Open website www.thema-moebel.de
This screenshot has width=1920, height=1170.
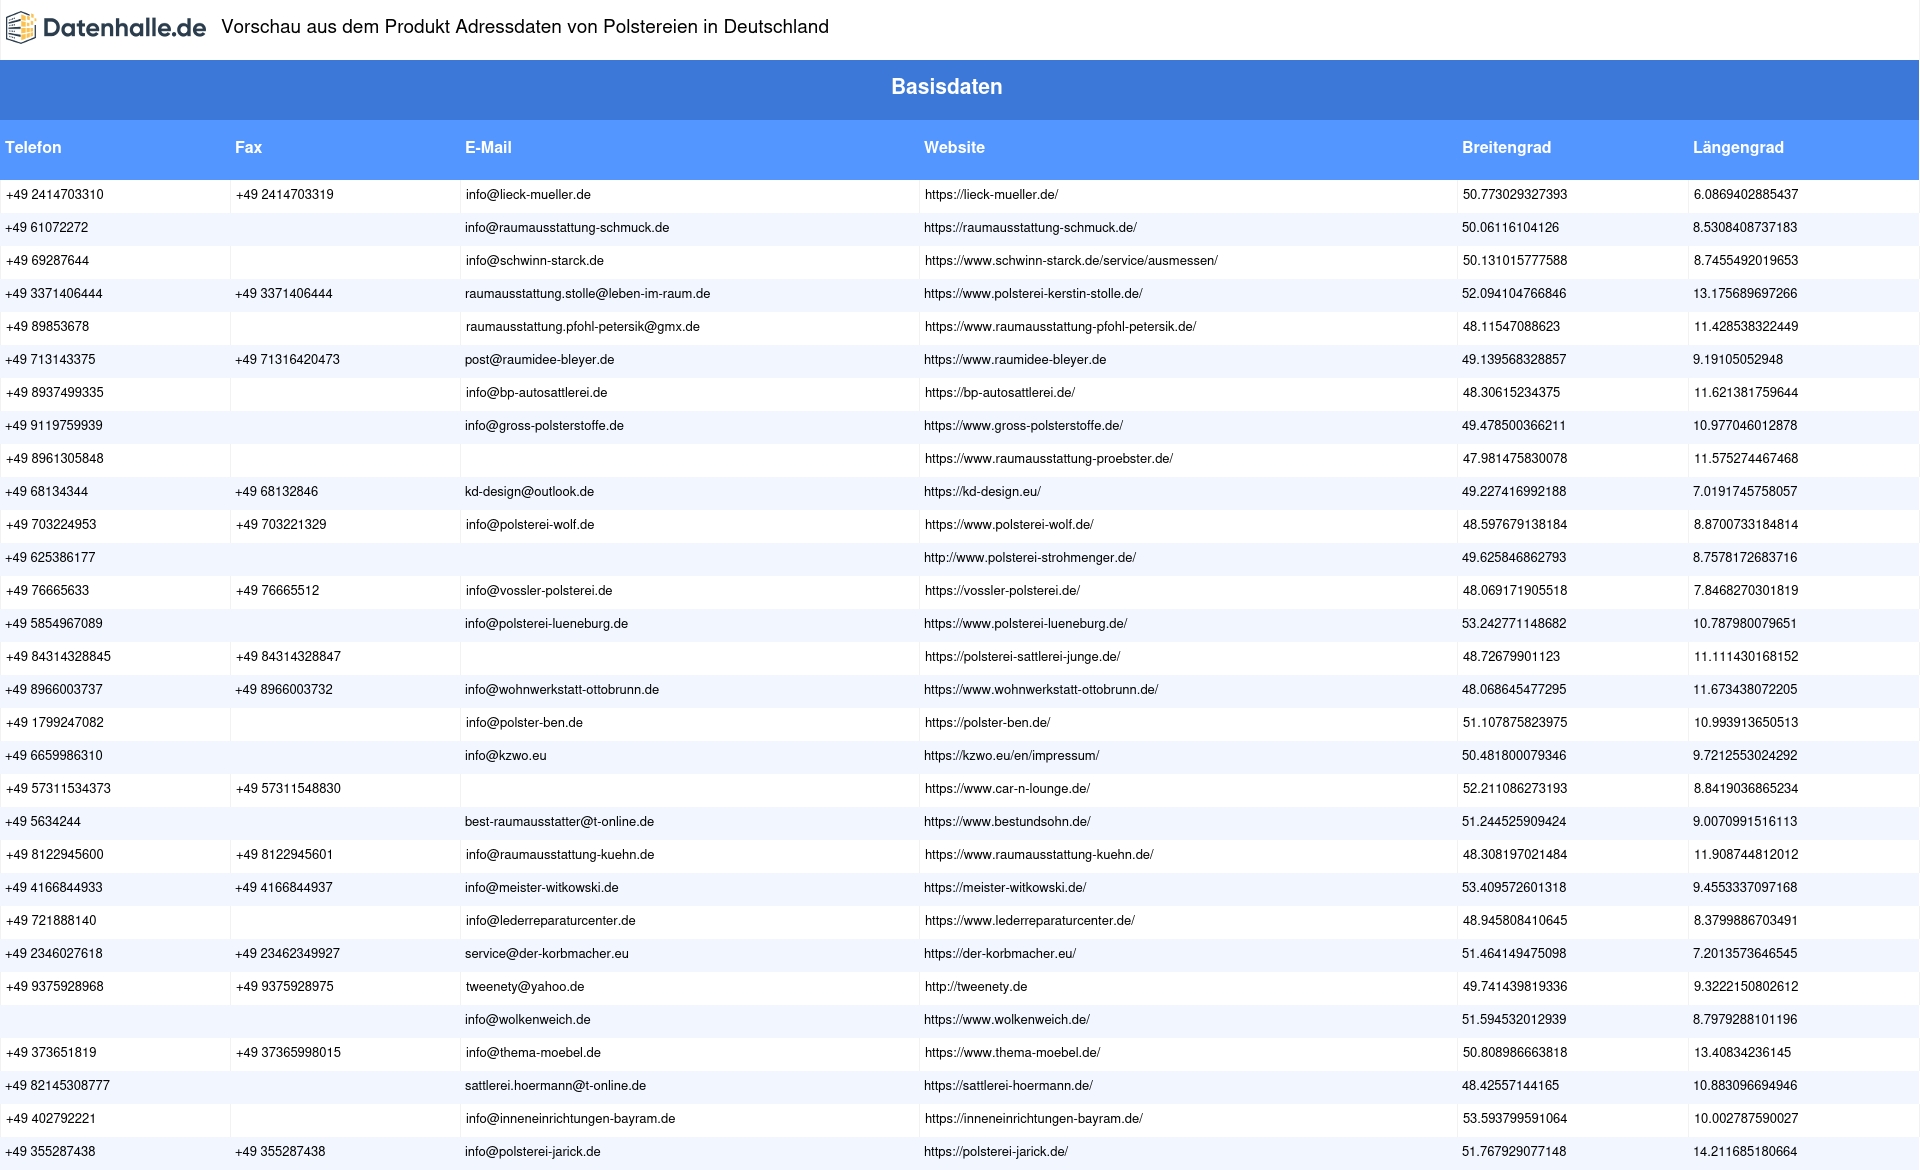1012,1053
